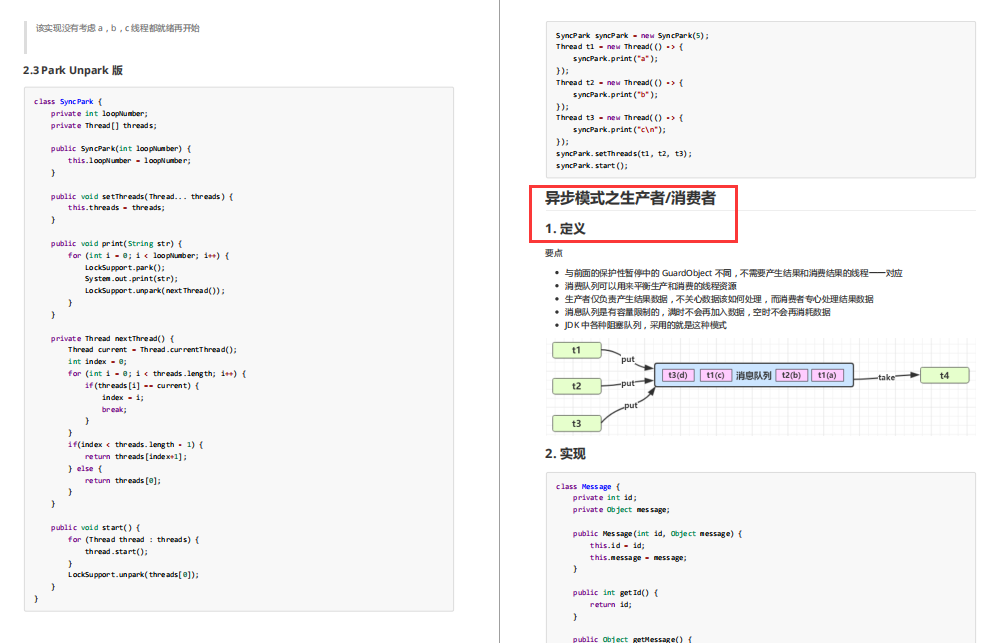
Task: Click the loop line containing "i < threads.length; i++"
Action: coord(157,374)
